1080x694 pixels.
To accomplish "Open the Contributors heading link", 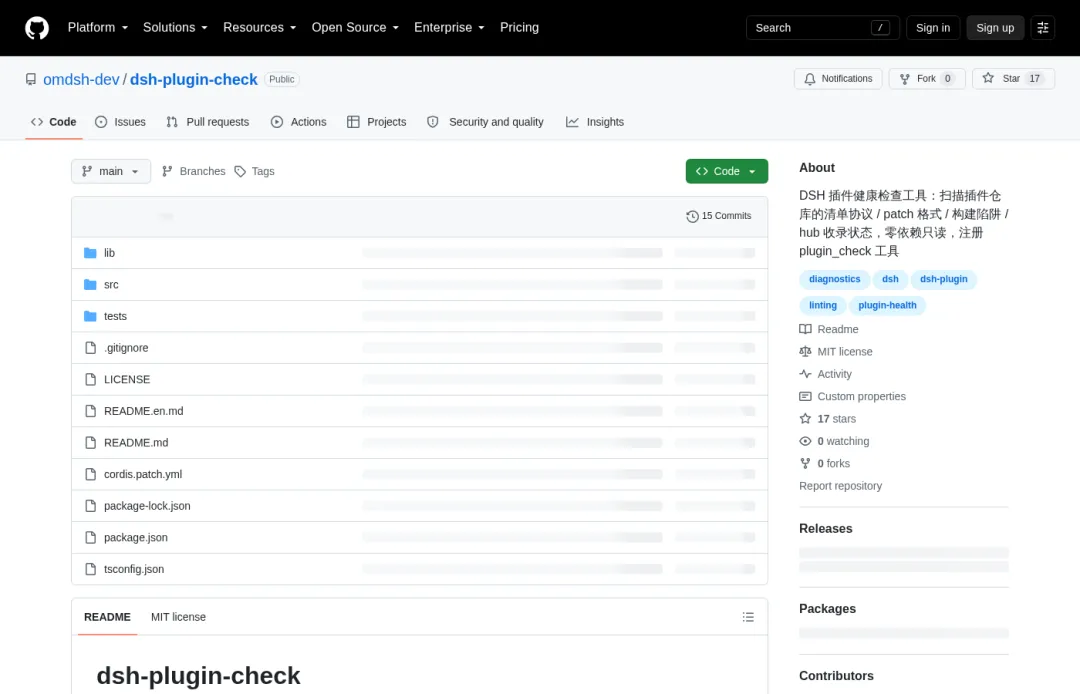I will point(836,676).
